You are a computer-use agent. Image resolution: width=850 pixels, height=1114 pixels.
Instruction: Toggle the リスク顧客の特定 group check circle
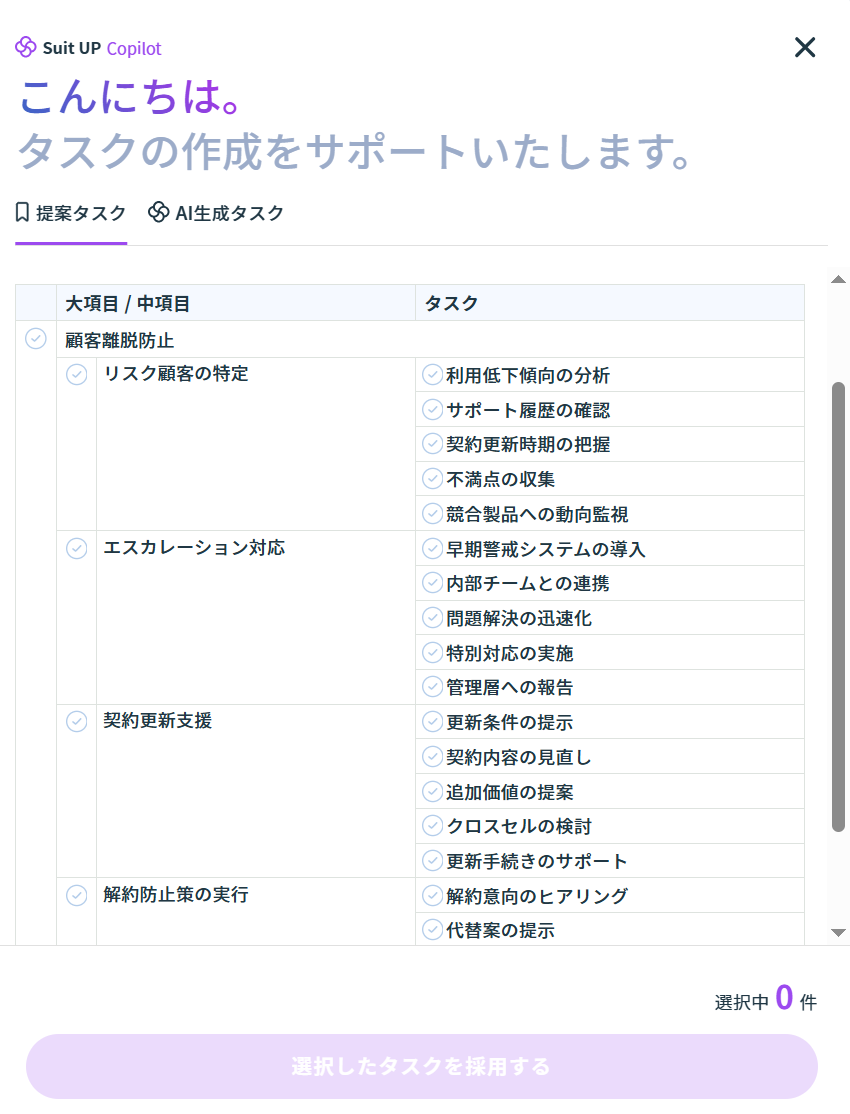[x=77, y=374]
